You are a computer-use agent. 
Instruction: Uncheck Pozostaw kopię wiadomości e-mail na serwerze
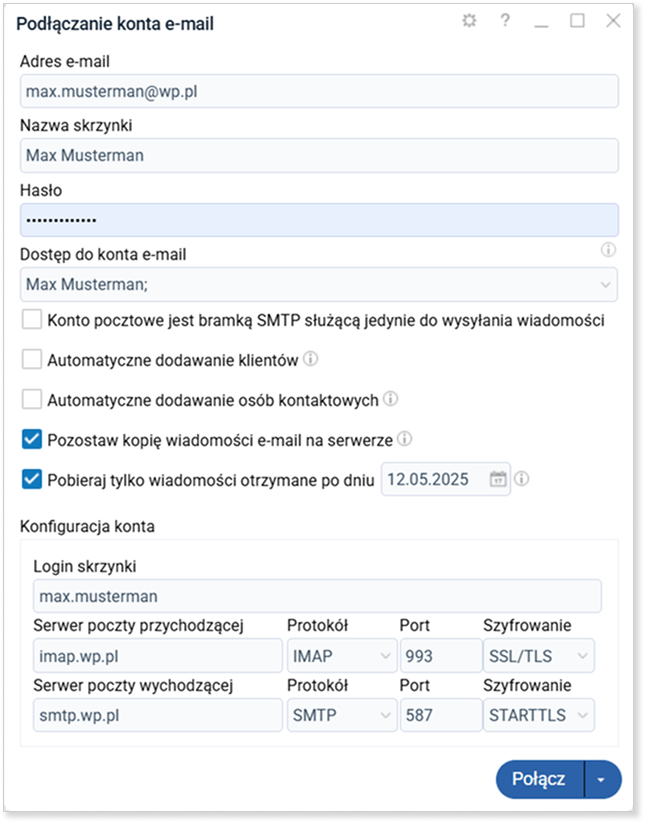(32, 439)
